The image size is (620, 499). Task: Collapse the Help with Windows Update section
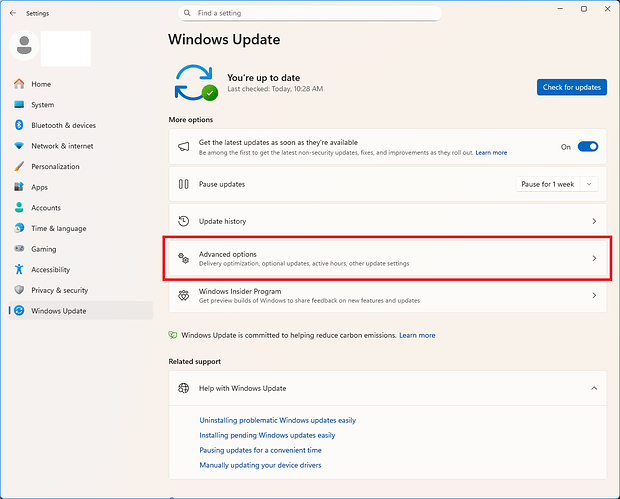click(594, 388)
